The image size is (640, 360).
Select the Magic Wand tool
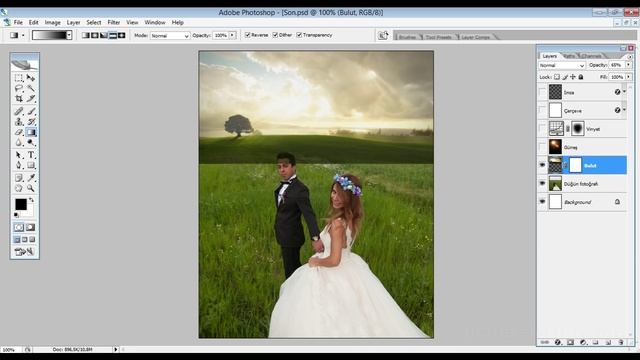coord(31,88)
